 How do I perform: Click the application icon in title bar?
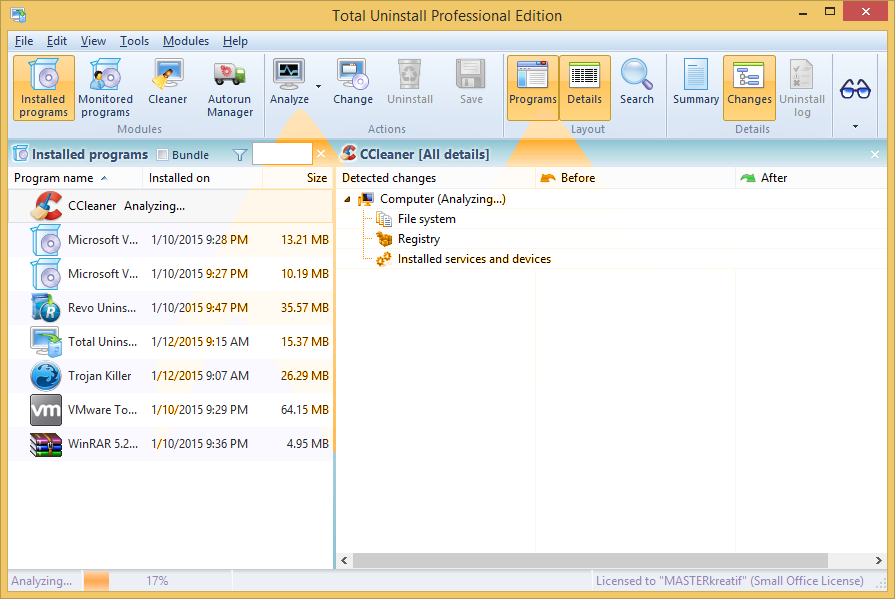coord(18,15)
